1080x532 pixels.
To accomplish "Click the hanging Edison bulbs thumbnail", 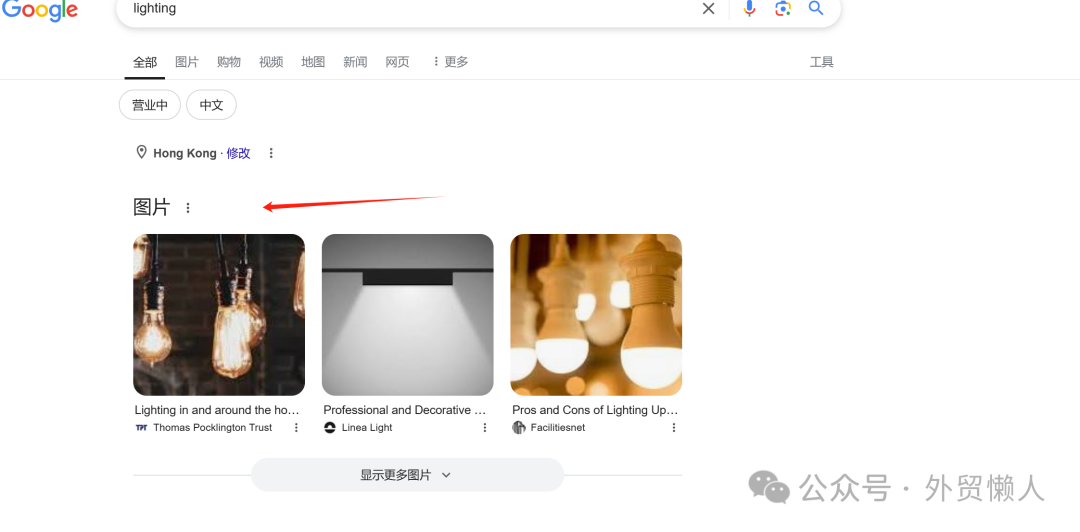I will (219, 315).
